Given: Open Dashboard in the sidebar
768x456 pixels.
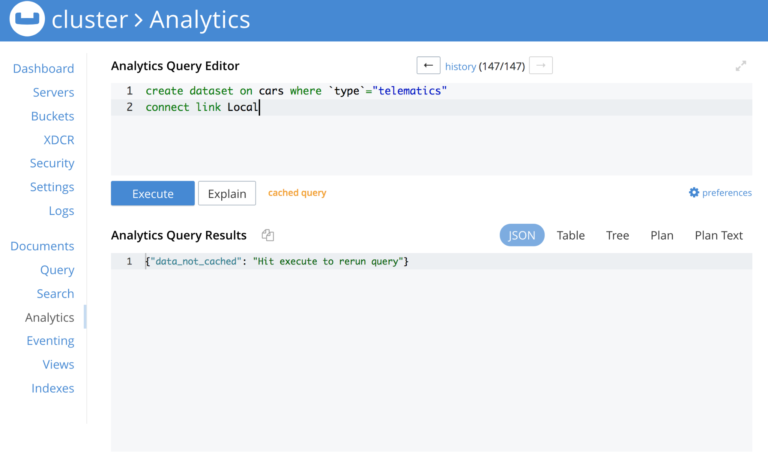Looking at the screenshot, I should 44,69.
